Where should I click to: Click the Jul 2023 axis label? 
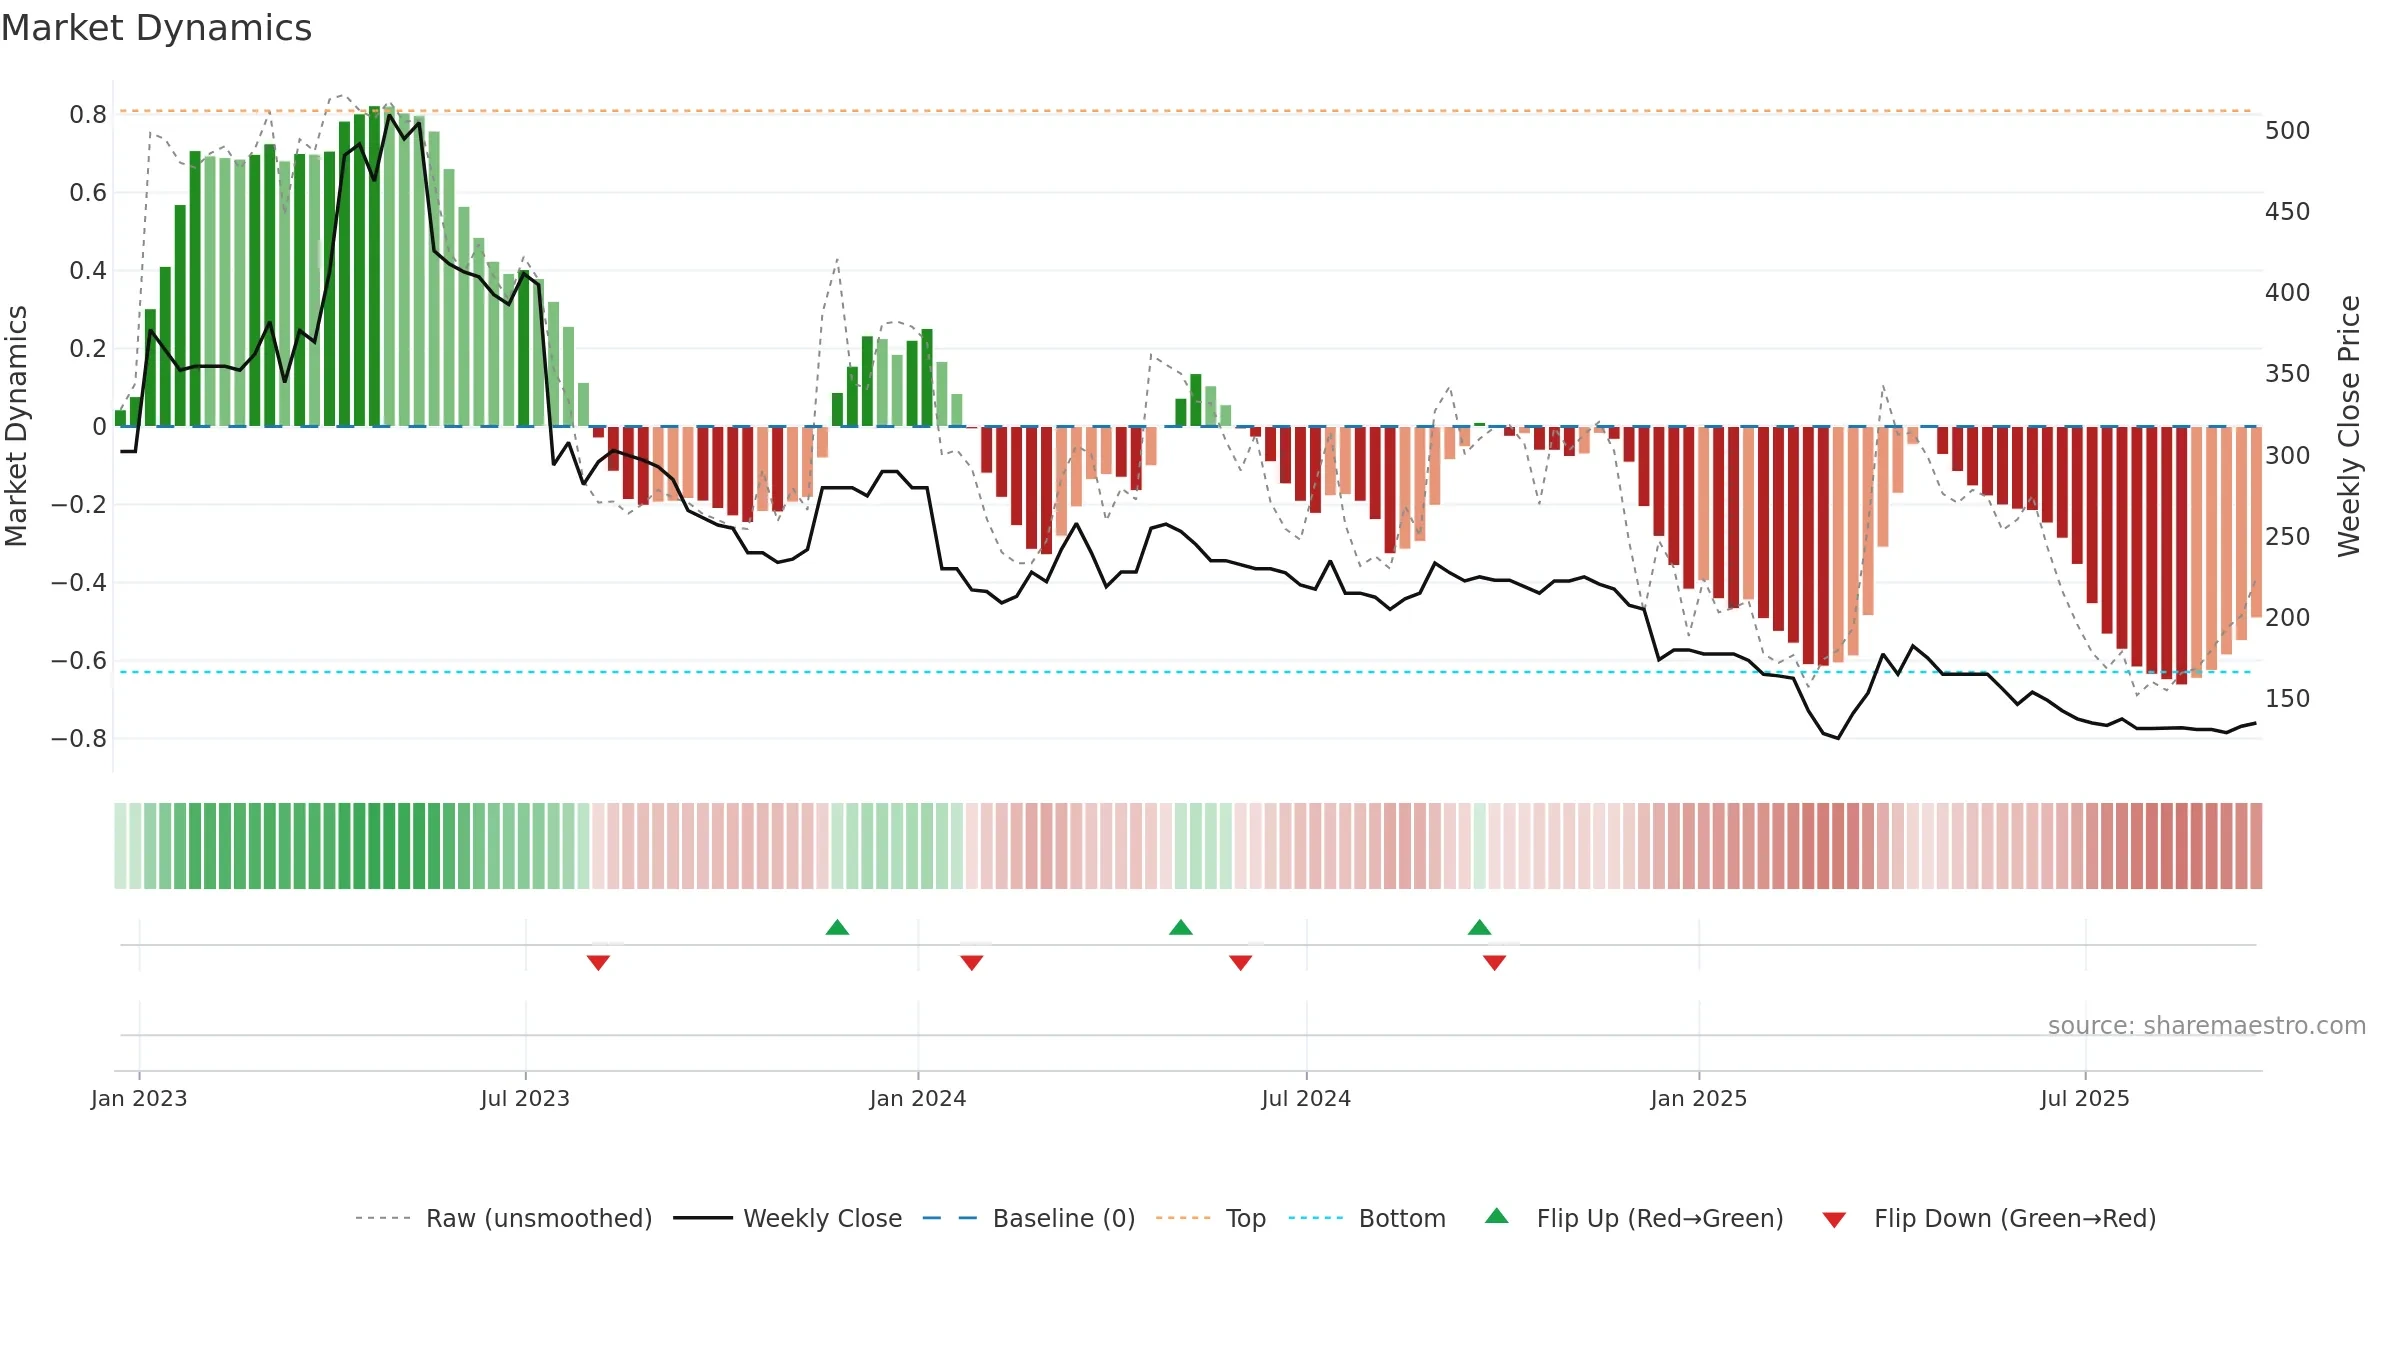525,1098
